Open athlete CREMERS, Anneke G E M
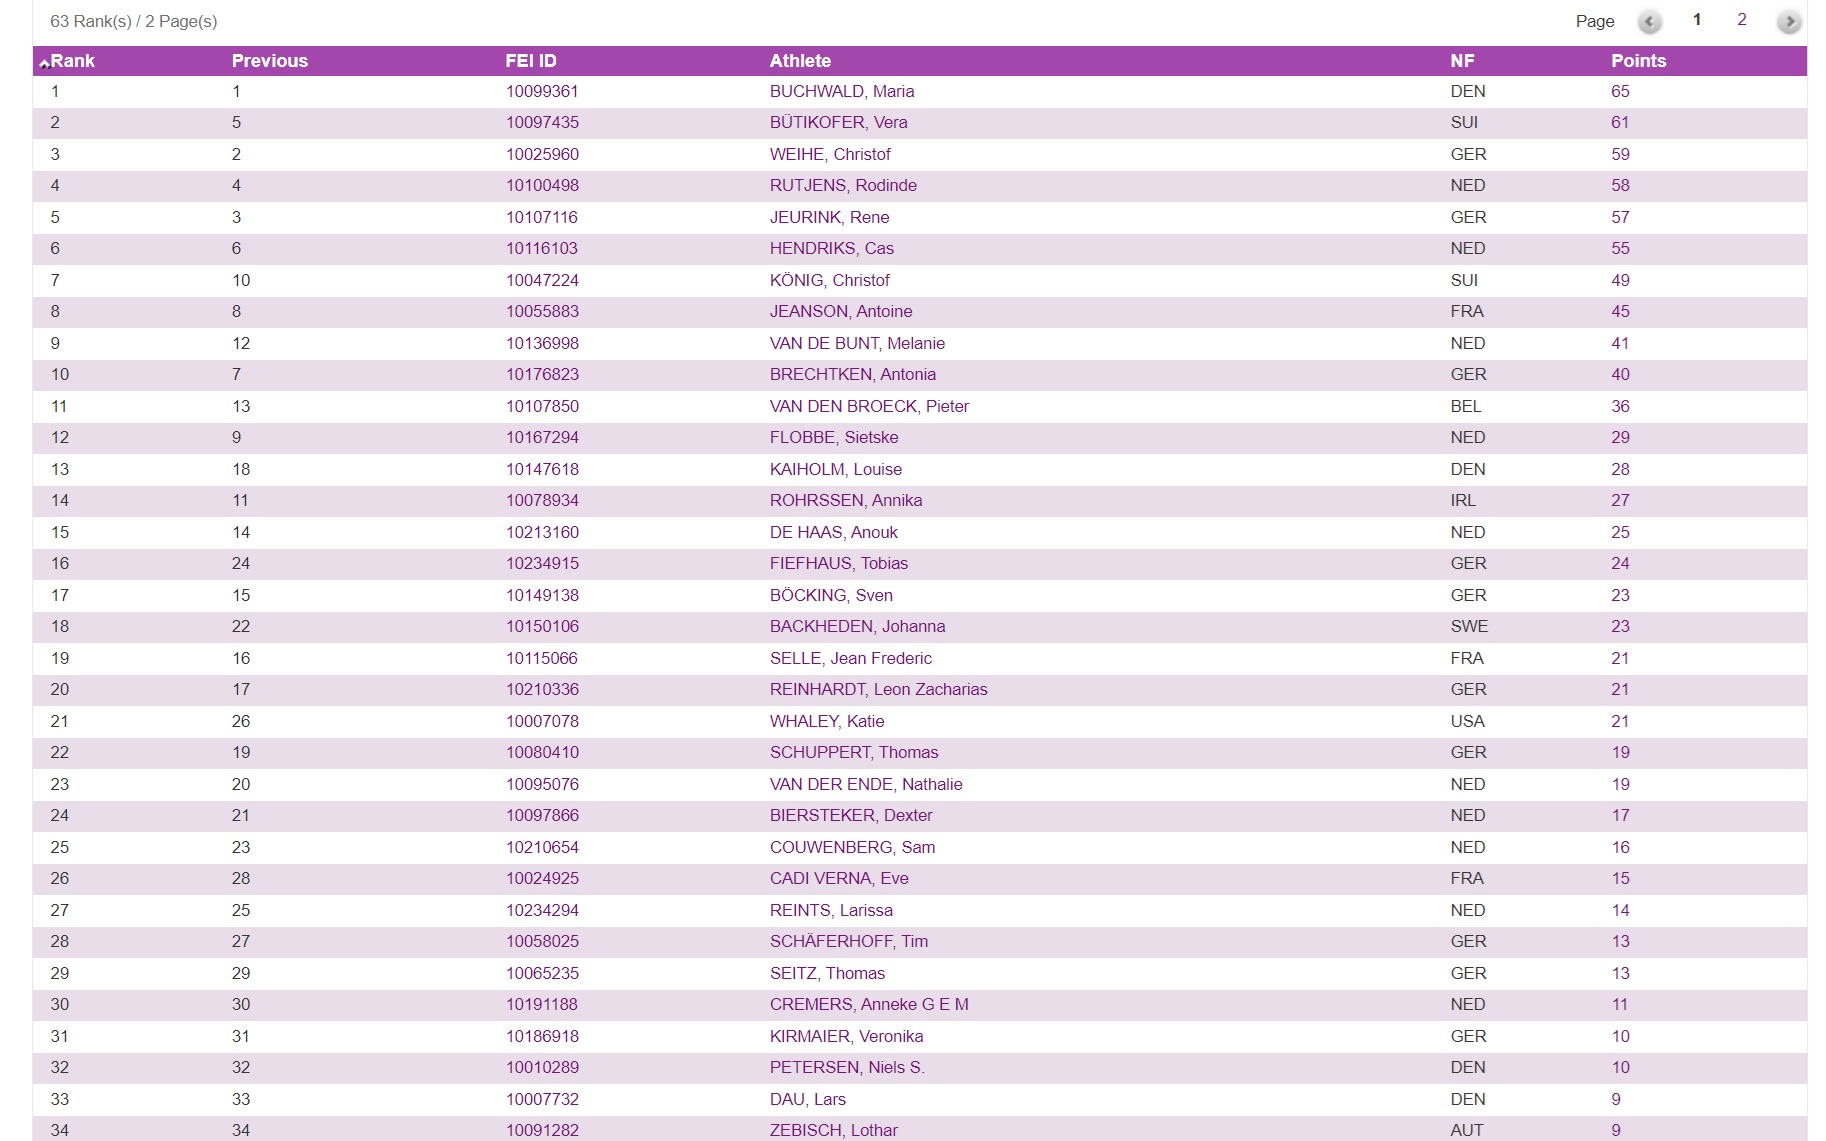This screenshot has width=1826, height=1141. [869, 1004]
